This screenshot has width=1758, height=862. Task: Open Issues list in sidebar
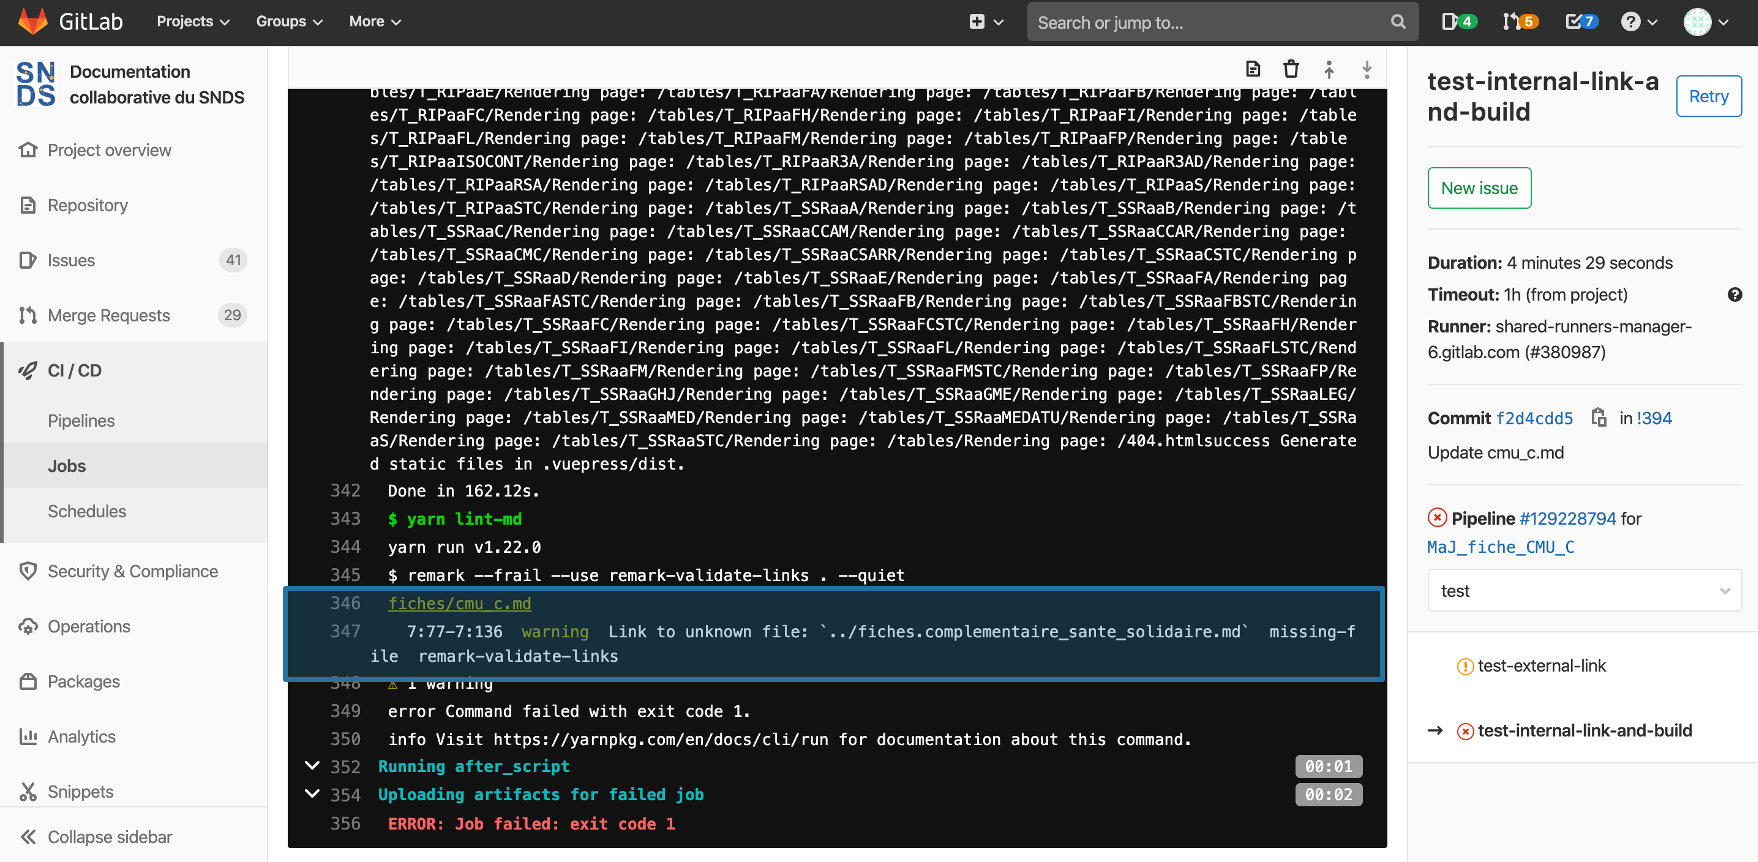click(71, 260)
